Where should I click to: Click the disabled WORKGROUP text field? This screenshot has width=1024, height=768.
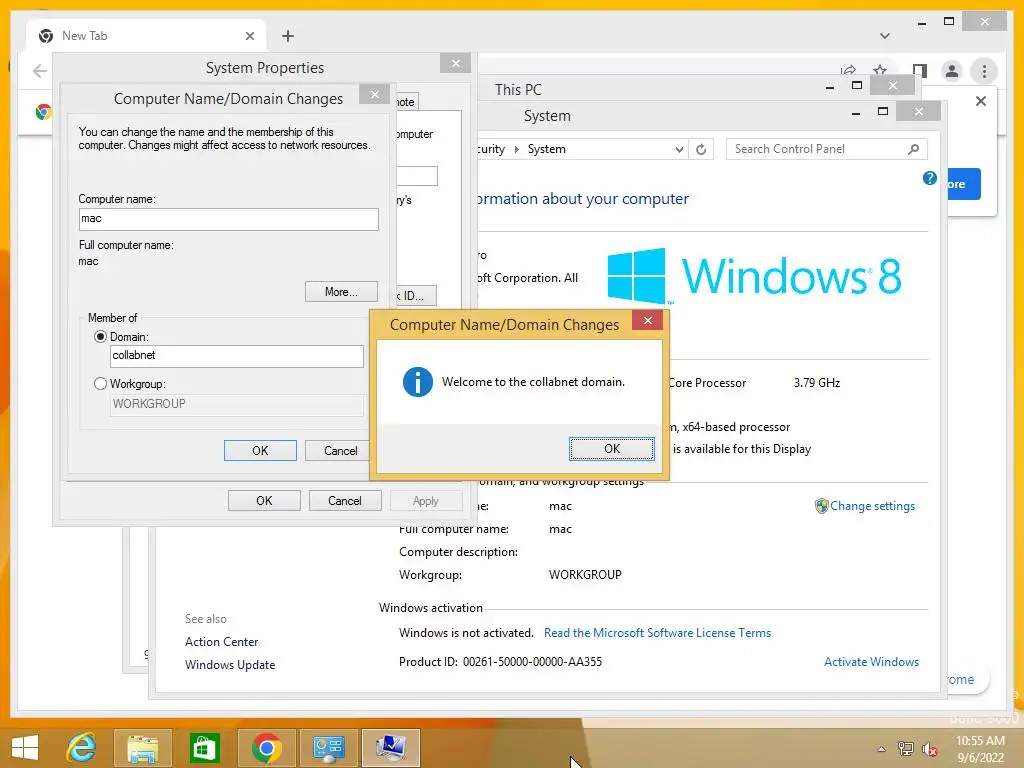tap(236, 404)
